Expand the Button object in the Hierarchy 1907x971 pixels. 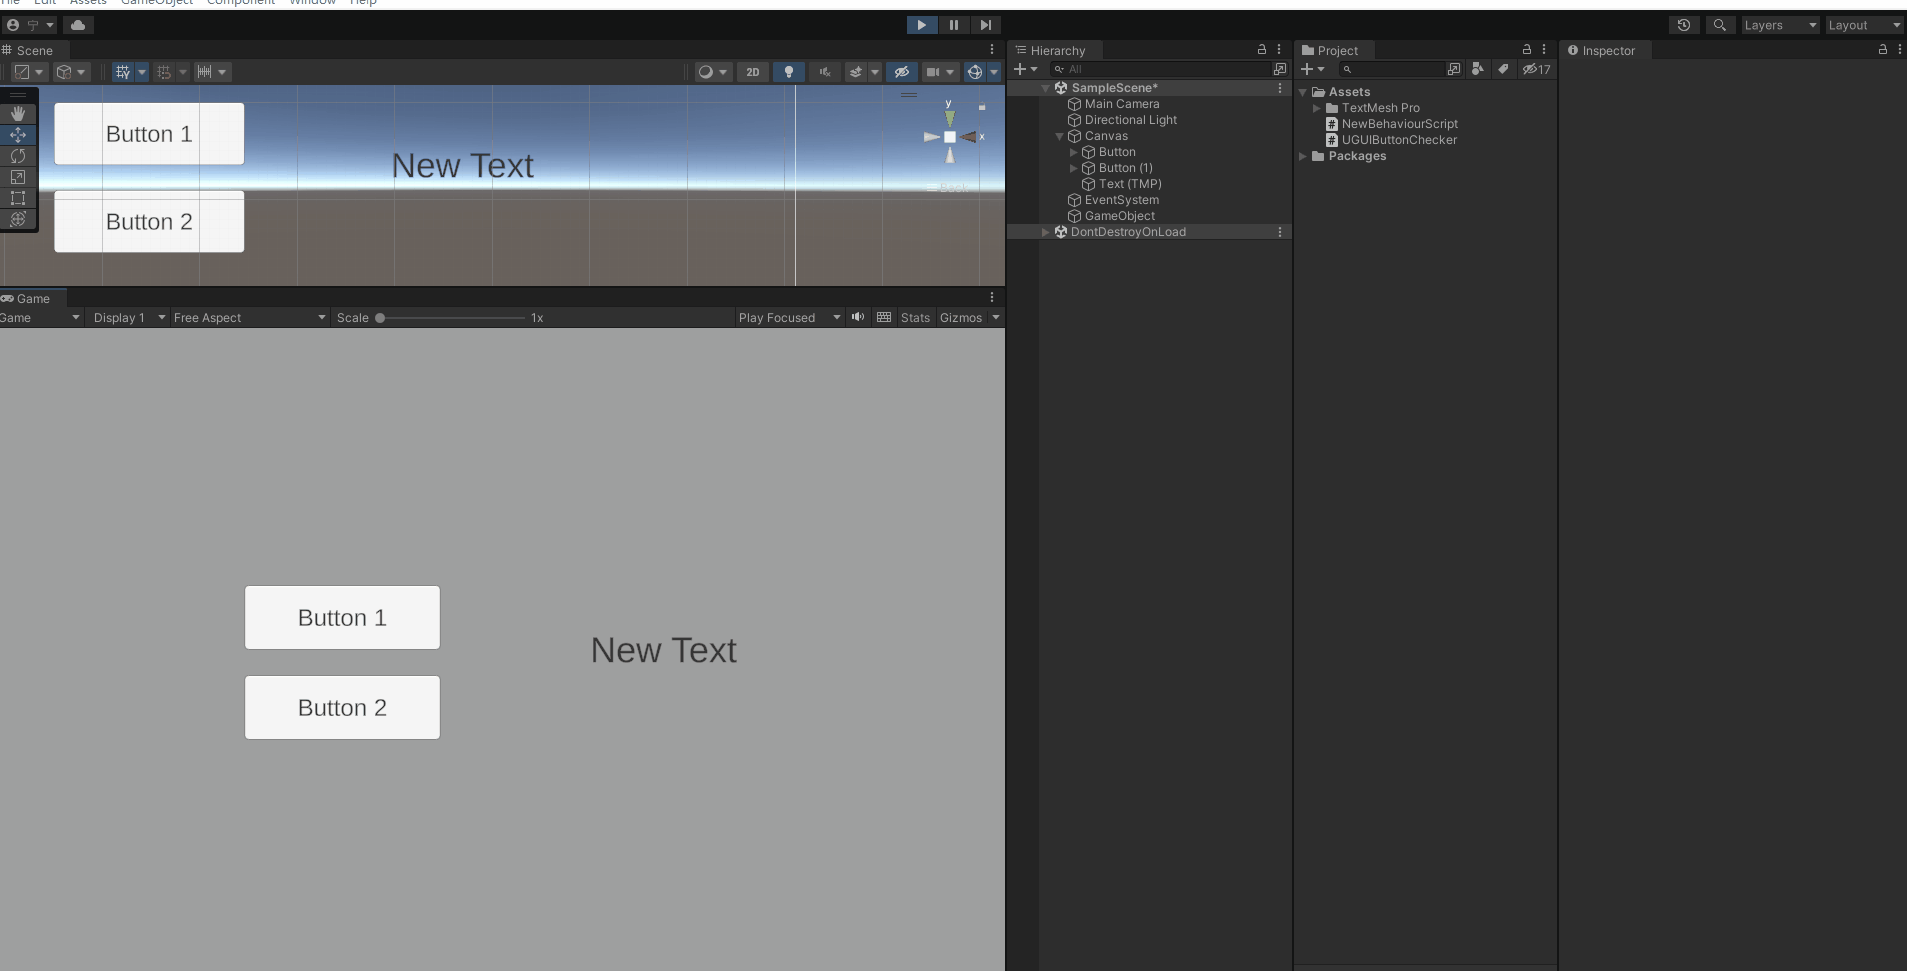pyautogui.click(x=1075, y=152)
